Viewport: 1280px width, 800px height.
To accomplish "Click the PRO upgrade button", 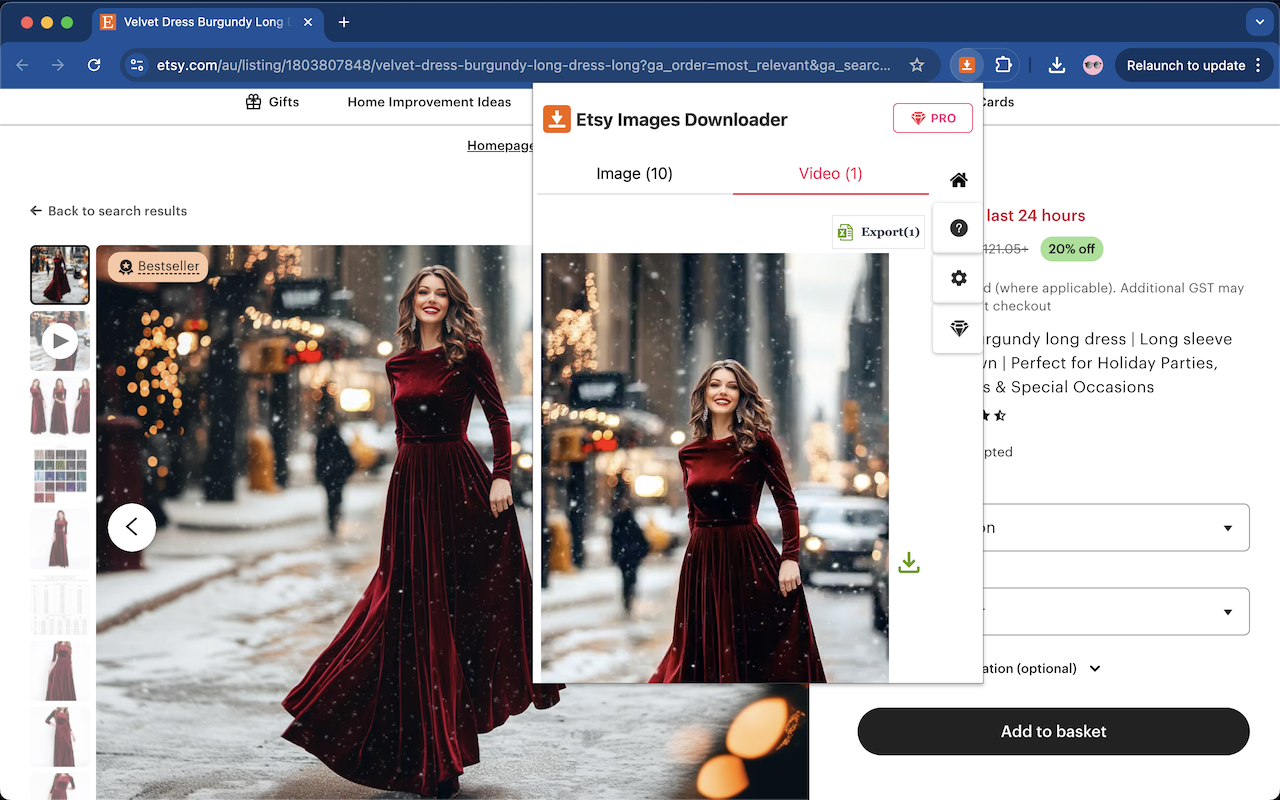I will pos(932,118).
